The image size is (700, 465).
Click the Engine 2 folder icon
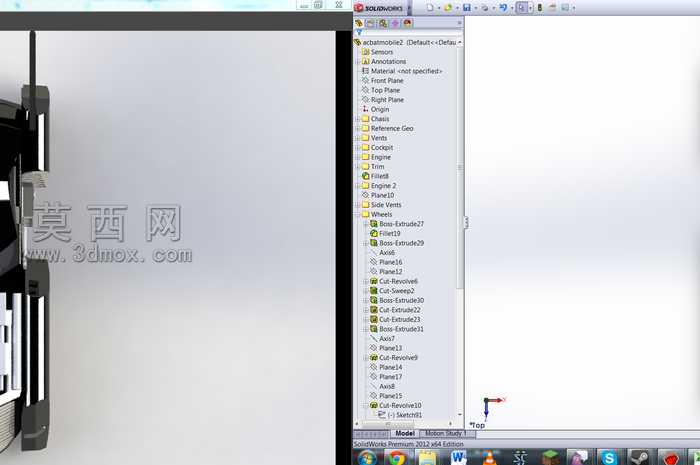tap(366, 186)
